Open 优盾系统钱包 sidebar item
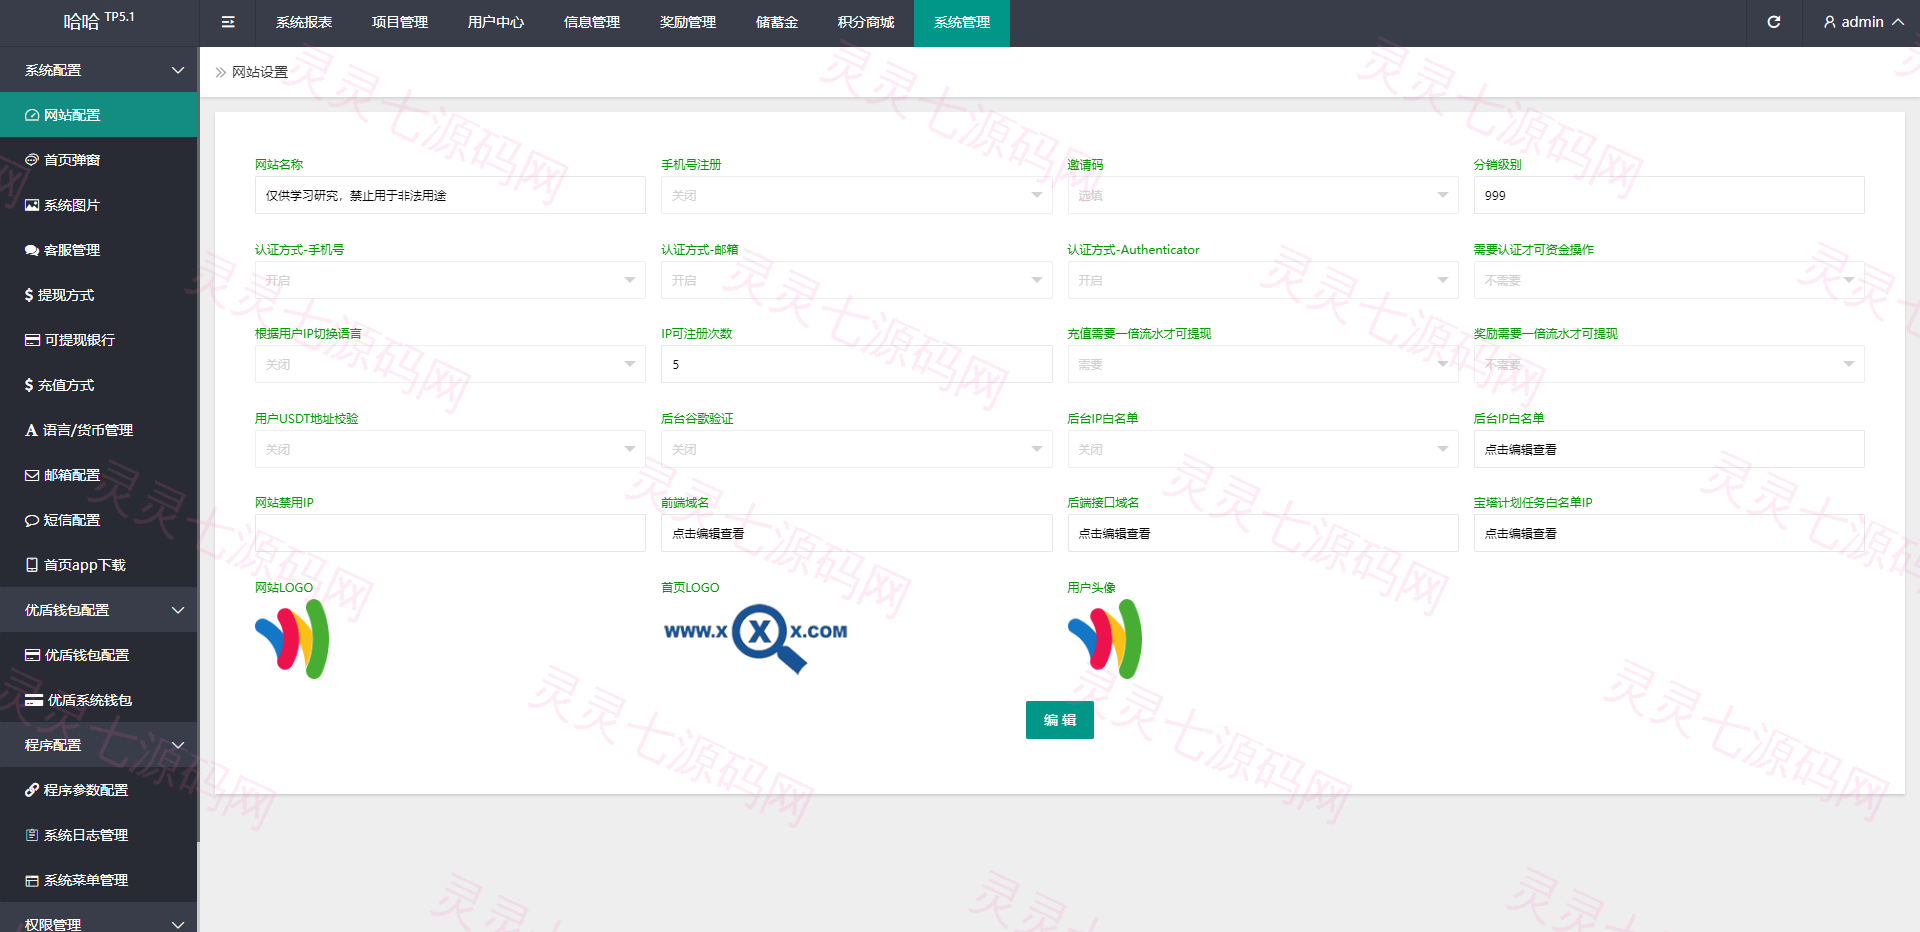This screenshot has height=932, width=1920. coord(99,700)
